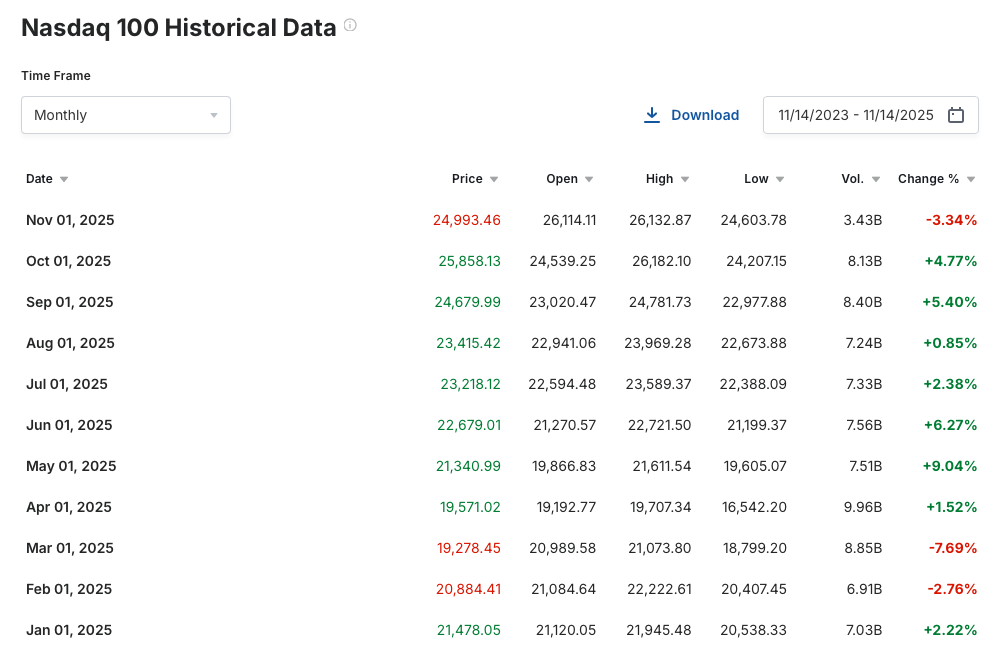This screenshot has width=994, height=656.
Task: Click the Time Frame label
Action: [x=56, y=75]
